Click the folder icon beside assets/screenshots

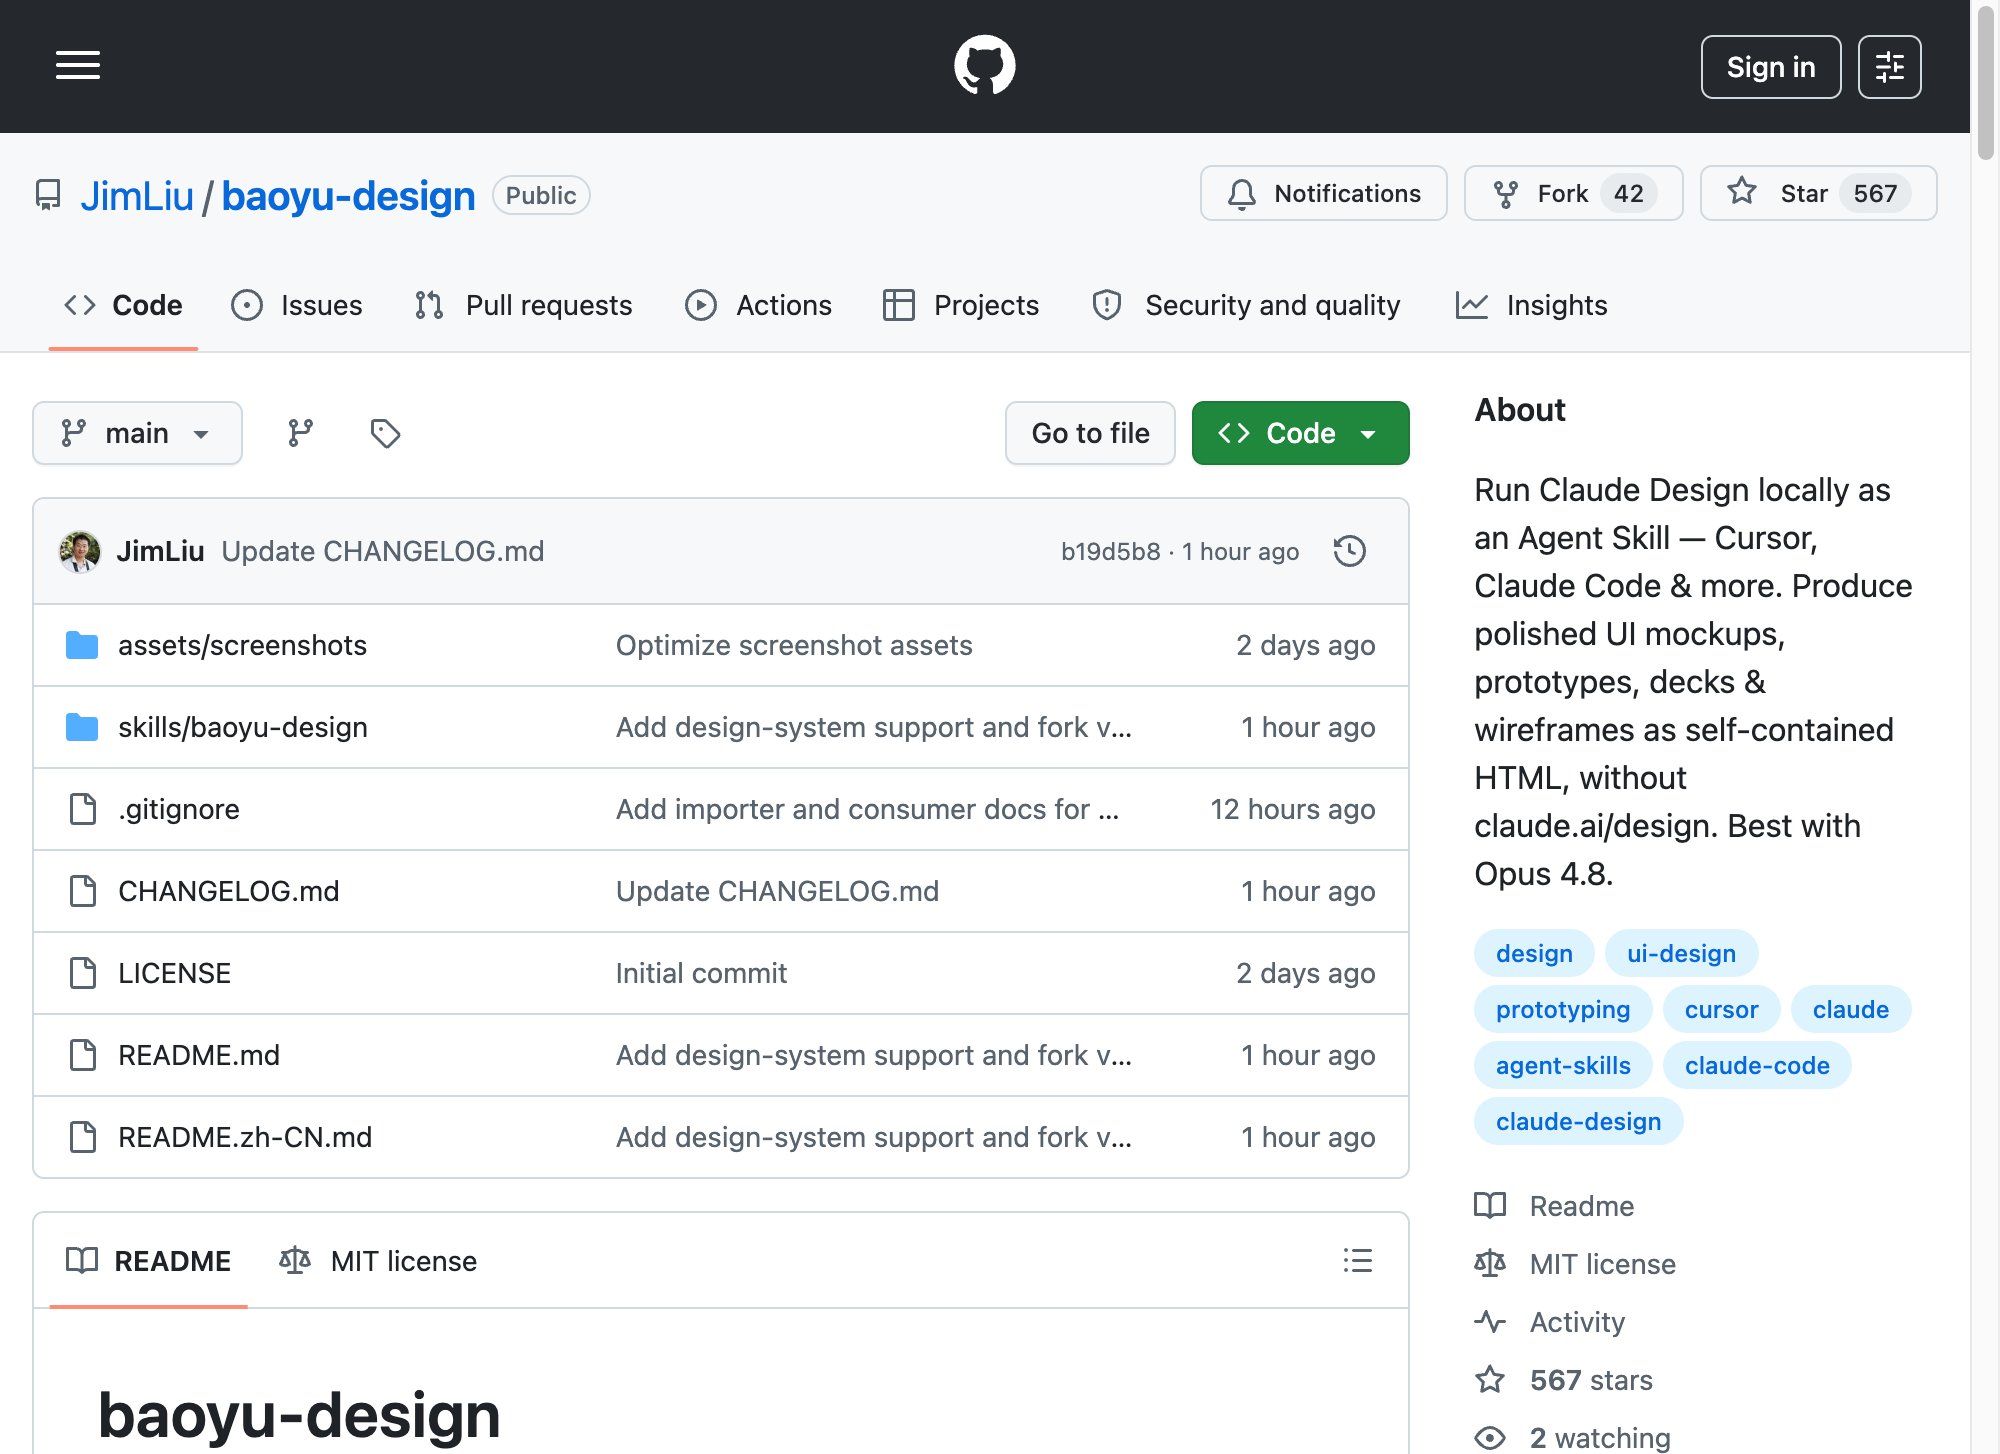click(82, 645)
